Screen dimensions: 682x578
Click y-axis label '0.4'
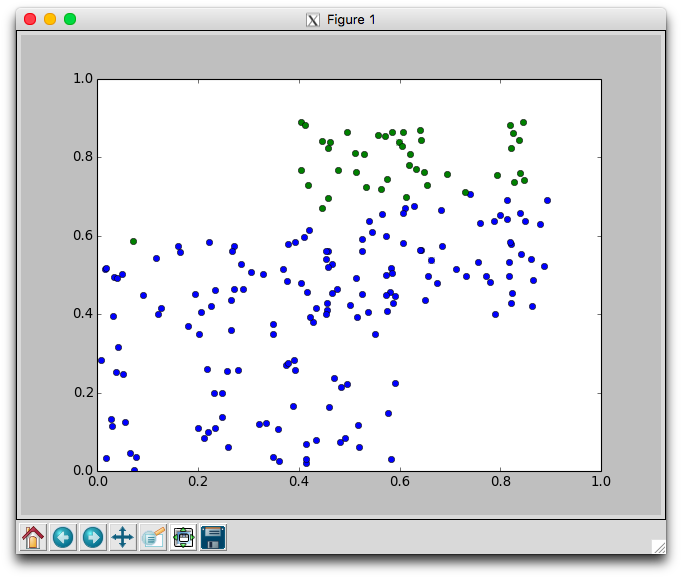point(83,314)
